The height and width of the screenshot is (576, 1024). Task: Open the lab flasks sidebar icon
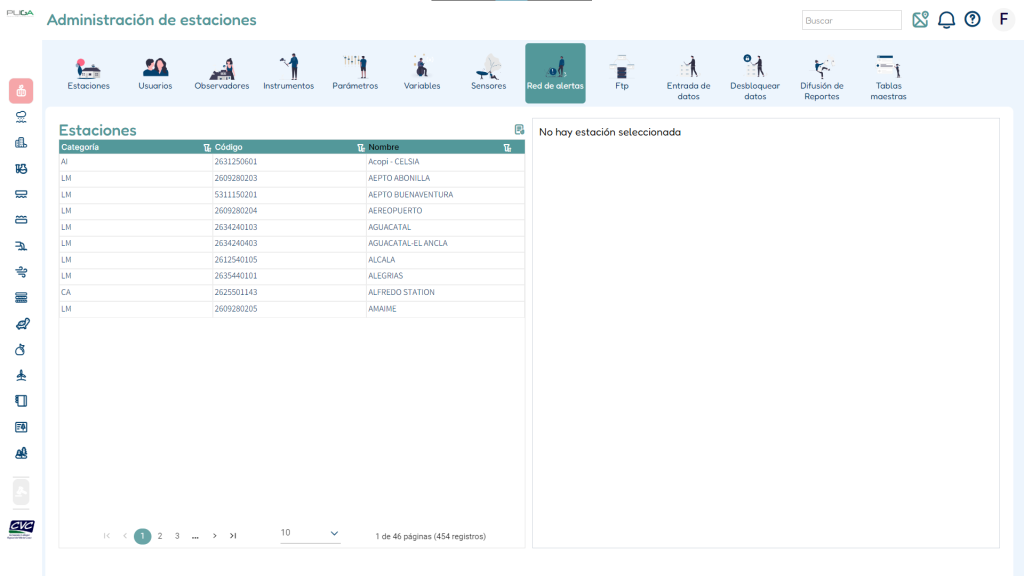click(21, 168)
